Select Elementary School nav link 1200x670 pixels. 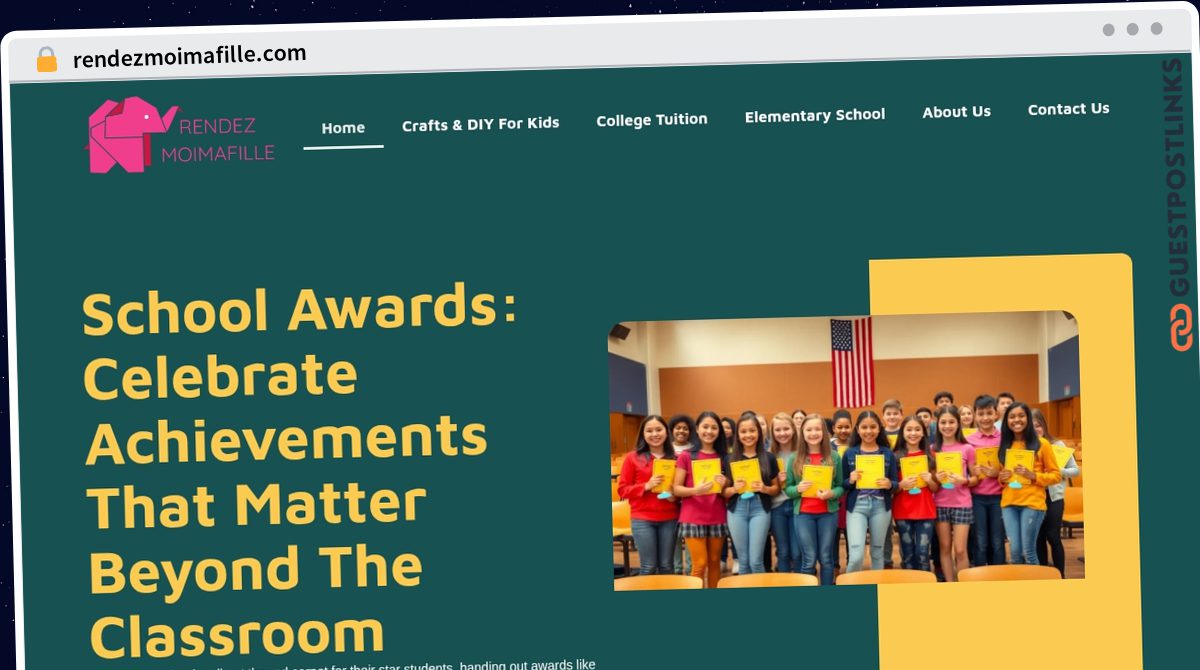(815, 115)
